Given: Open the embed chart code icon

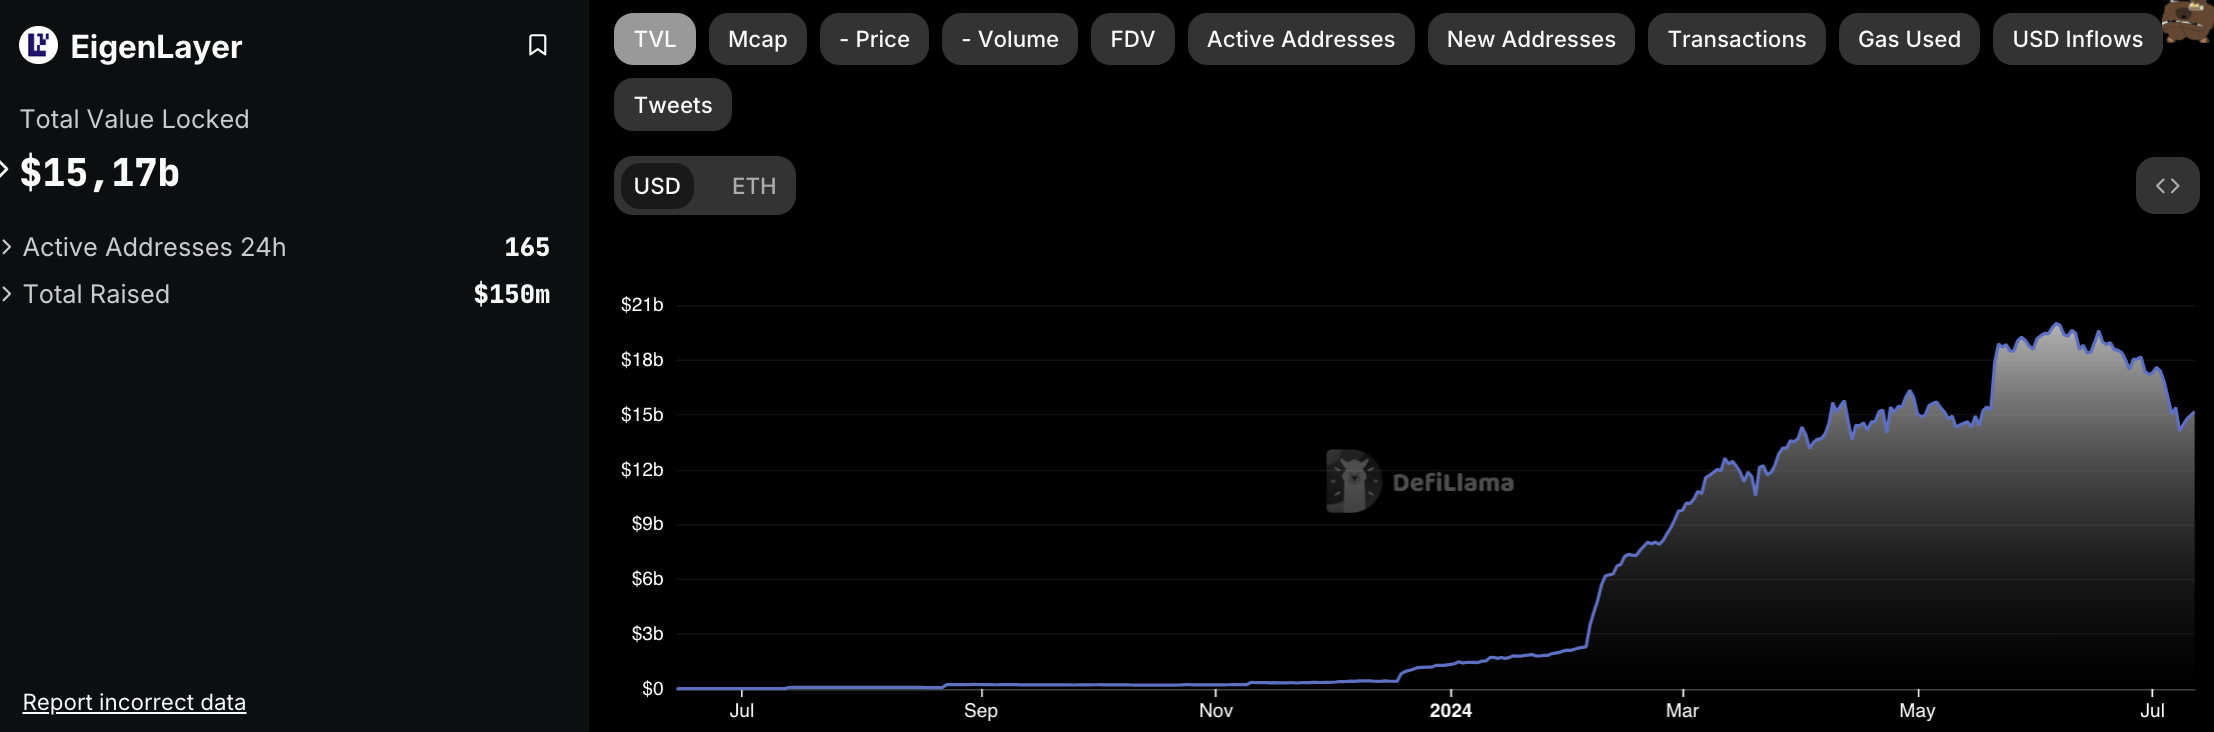Looking at the screenshot, I should (x=2167, y=185).
